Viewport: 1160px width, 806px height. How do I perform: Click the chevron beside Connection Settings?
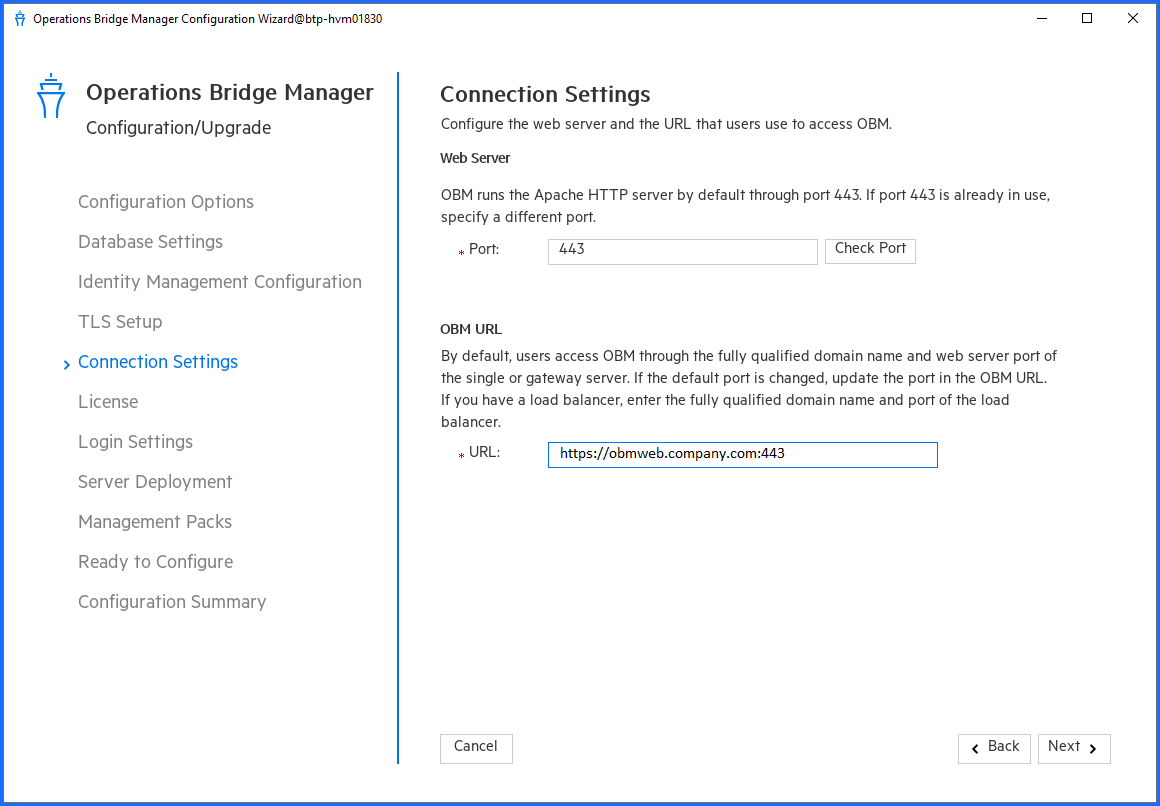66,362
